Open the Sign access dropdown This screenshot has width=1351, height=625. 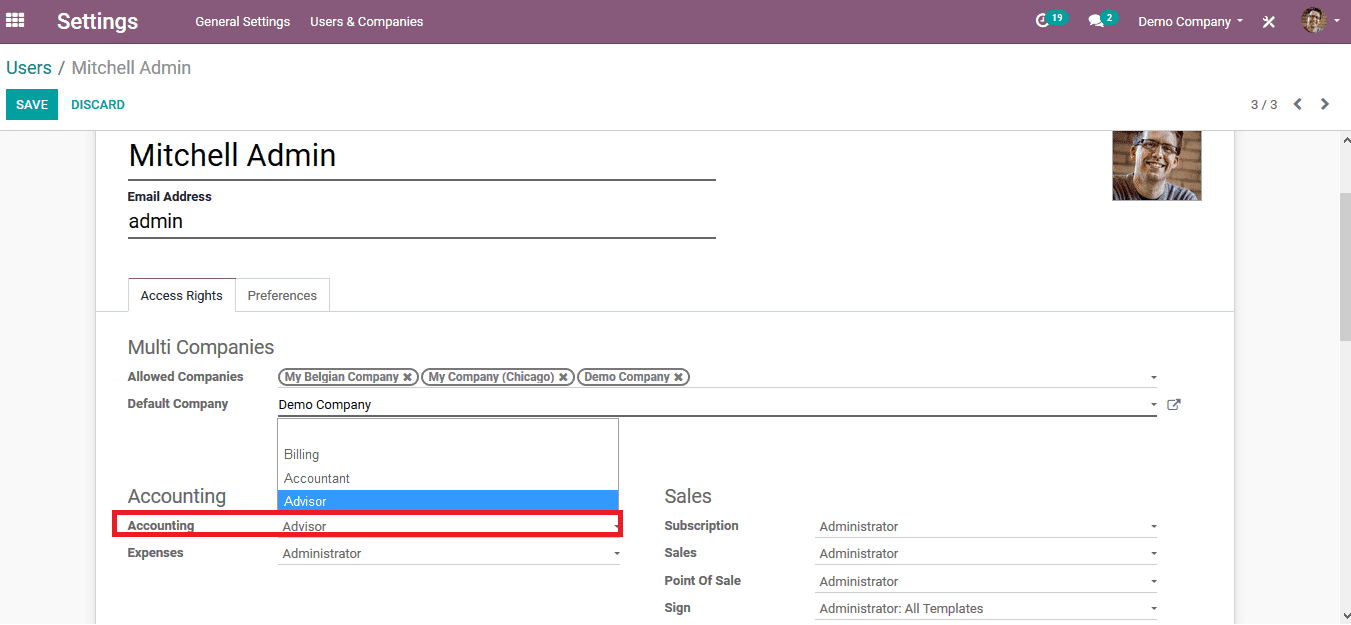point(986,608)
